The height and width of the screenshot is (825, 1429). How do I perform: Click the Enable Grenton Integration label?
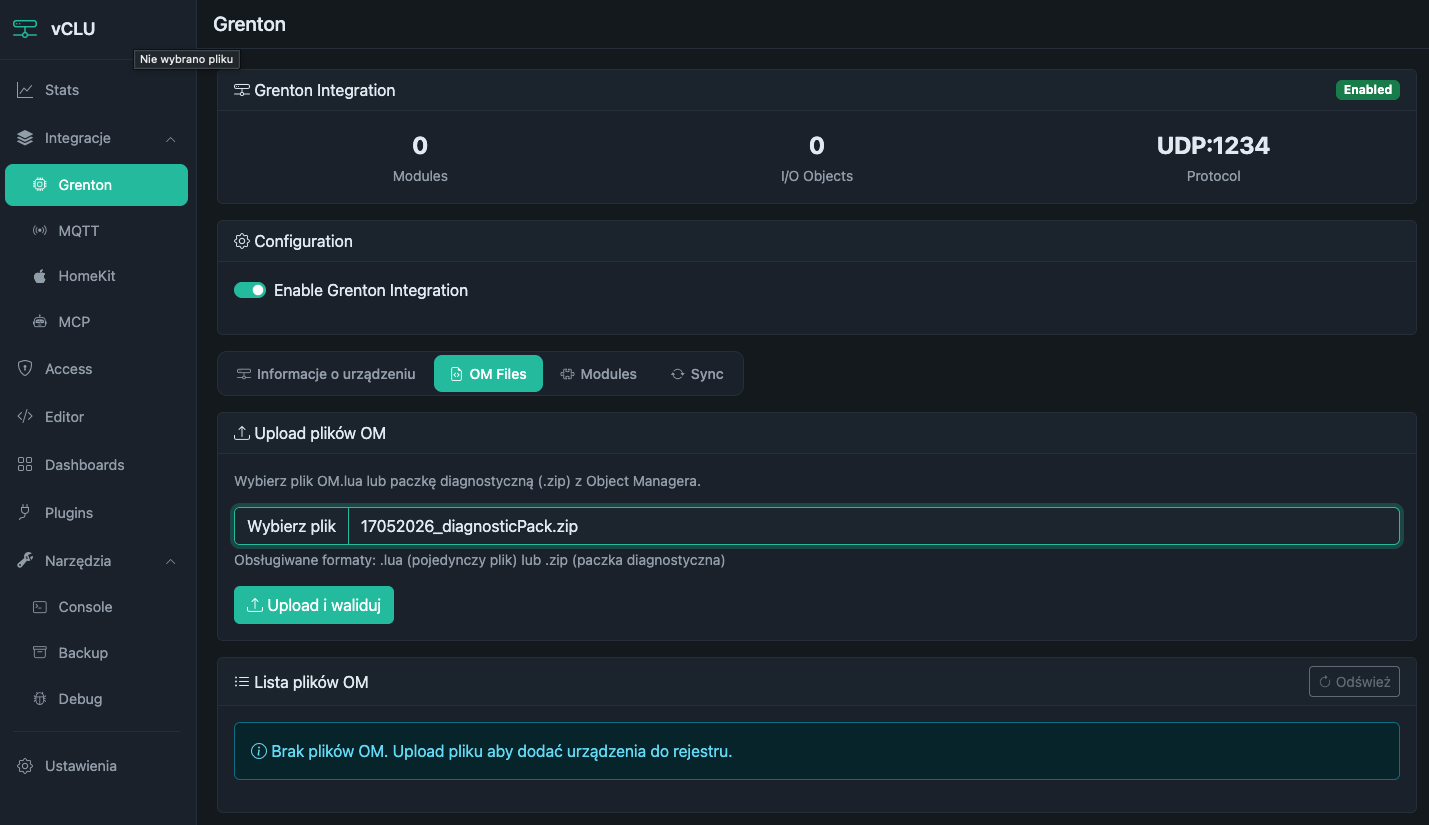tap(371, 290)
